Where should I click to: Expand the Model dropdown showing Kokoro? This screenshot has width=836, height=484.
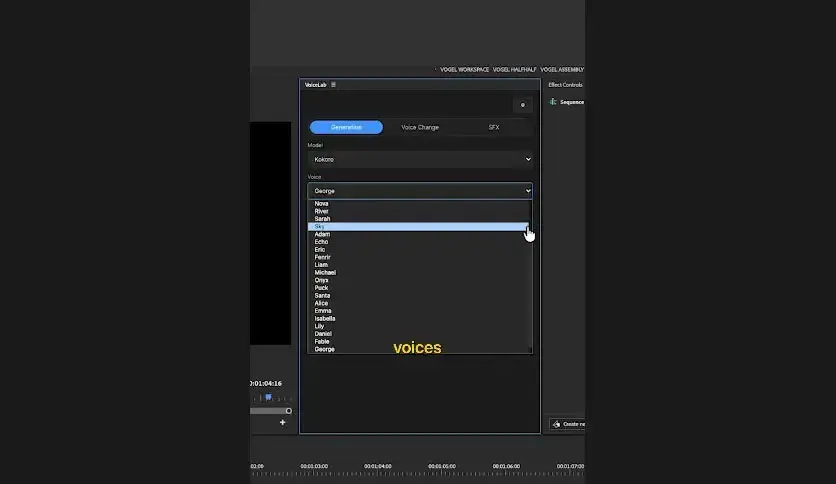tap(420, 159)
